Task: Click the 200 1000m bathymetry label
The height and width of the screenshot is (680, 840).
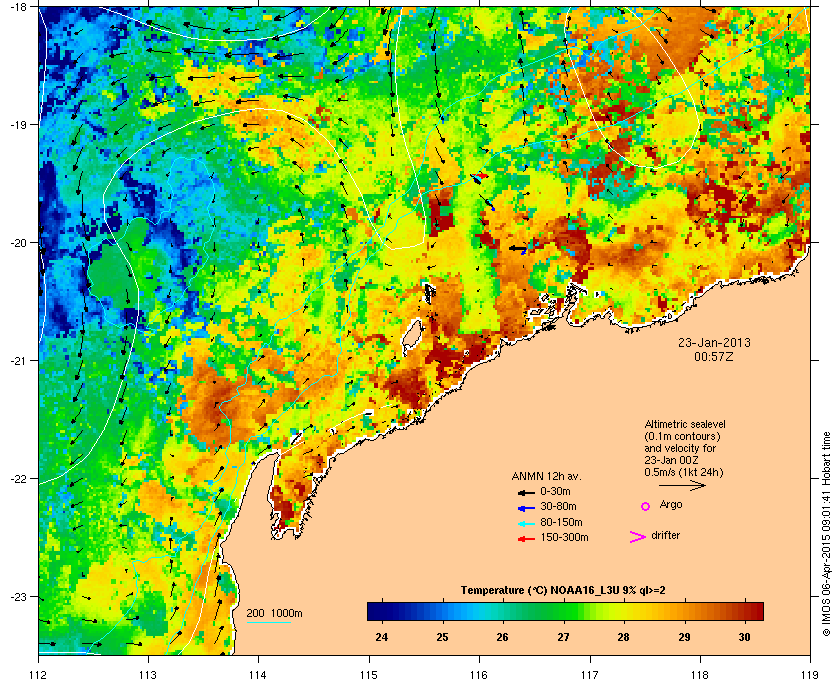Action: (274, 613)
